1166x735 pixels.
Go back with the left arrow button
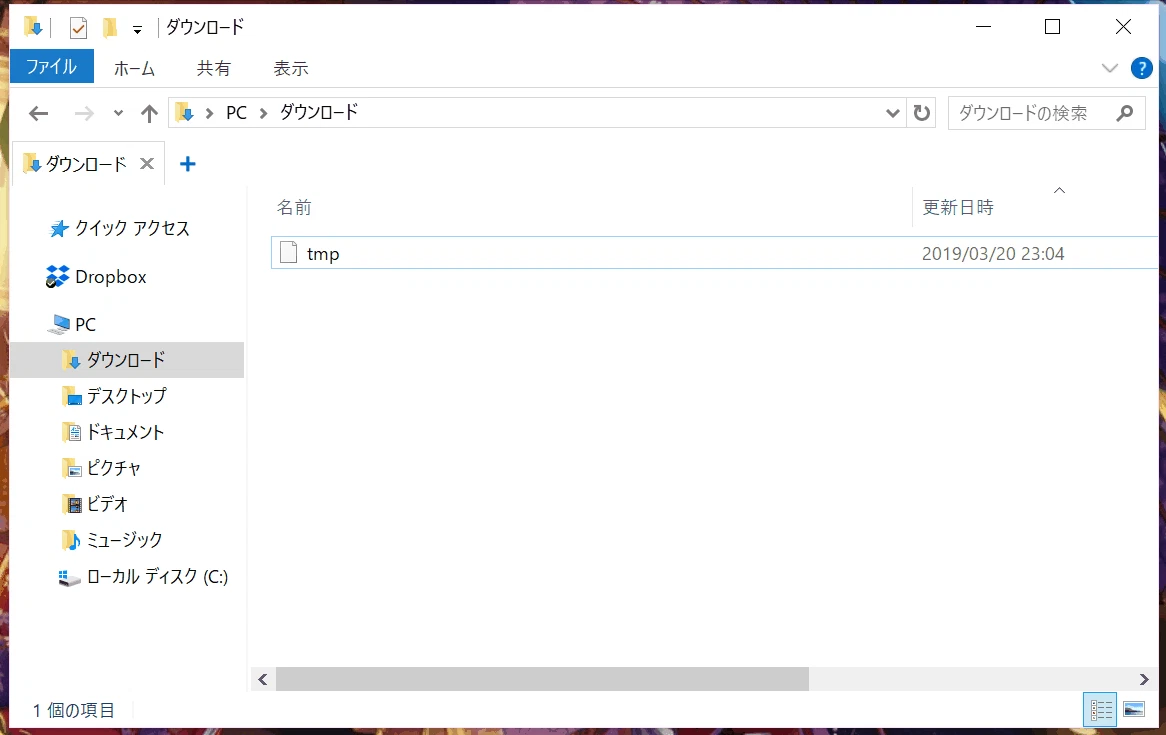tap(39, 113)
